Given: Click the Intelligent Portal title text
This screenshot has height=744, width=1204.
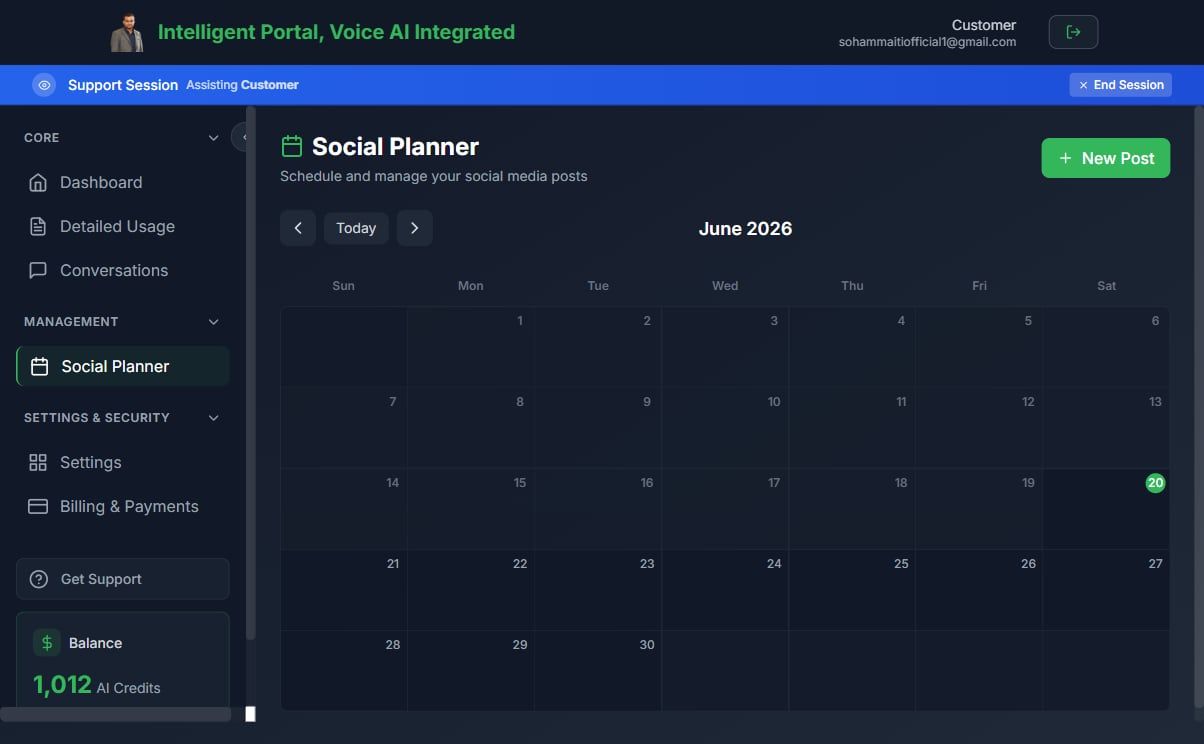Looking at the screenshot, I should (x=336, y=32).
